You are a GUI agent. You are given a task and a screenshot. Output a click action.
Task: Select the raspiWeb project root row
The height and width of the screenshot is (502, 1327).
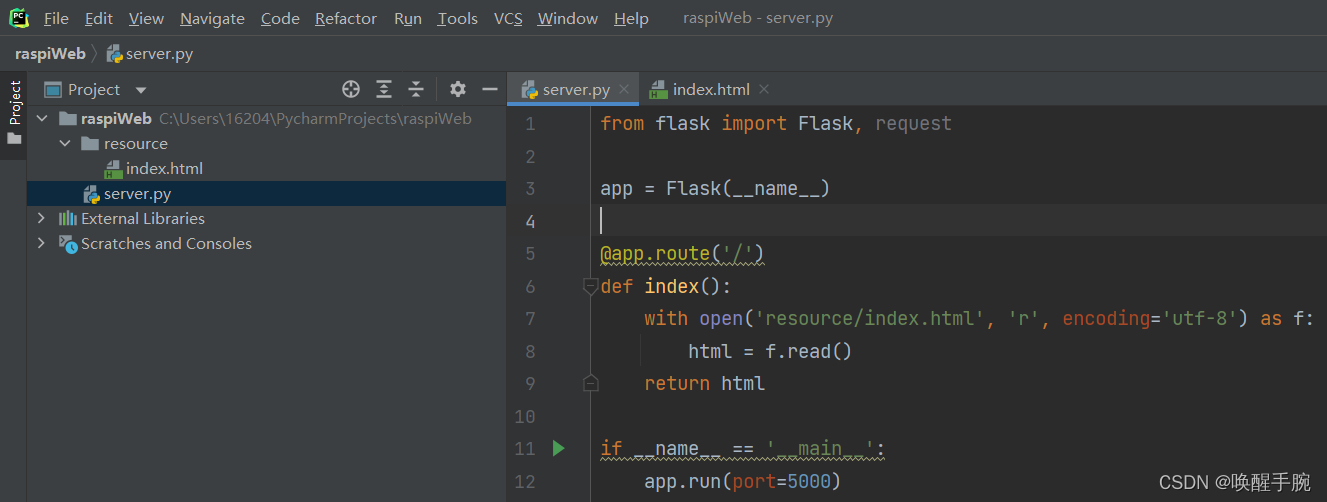[x=266, y=118]
